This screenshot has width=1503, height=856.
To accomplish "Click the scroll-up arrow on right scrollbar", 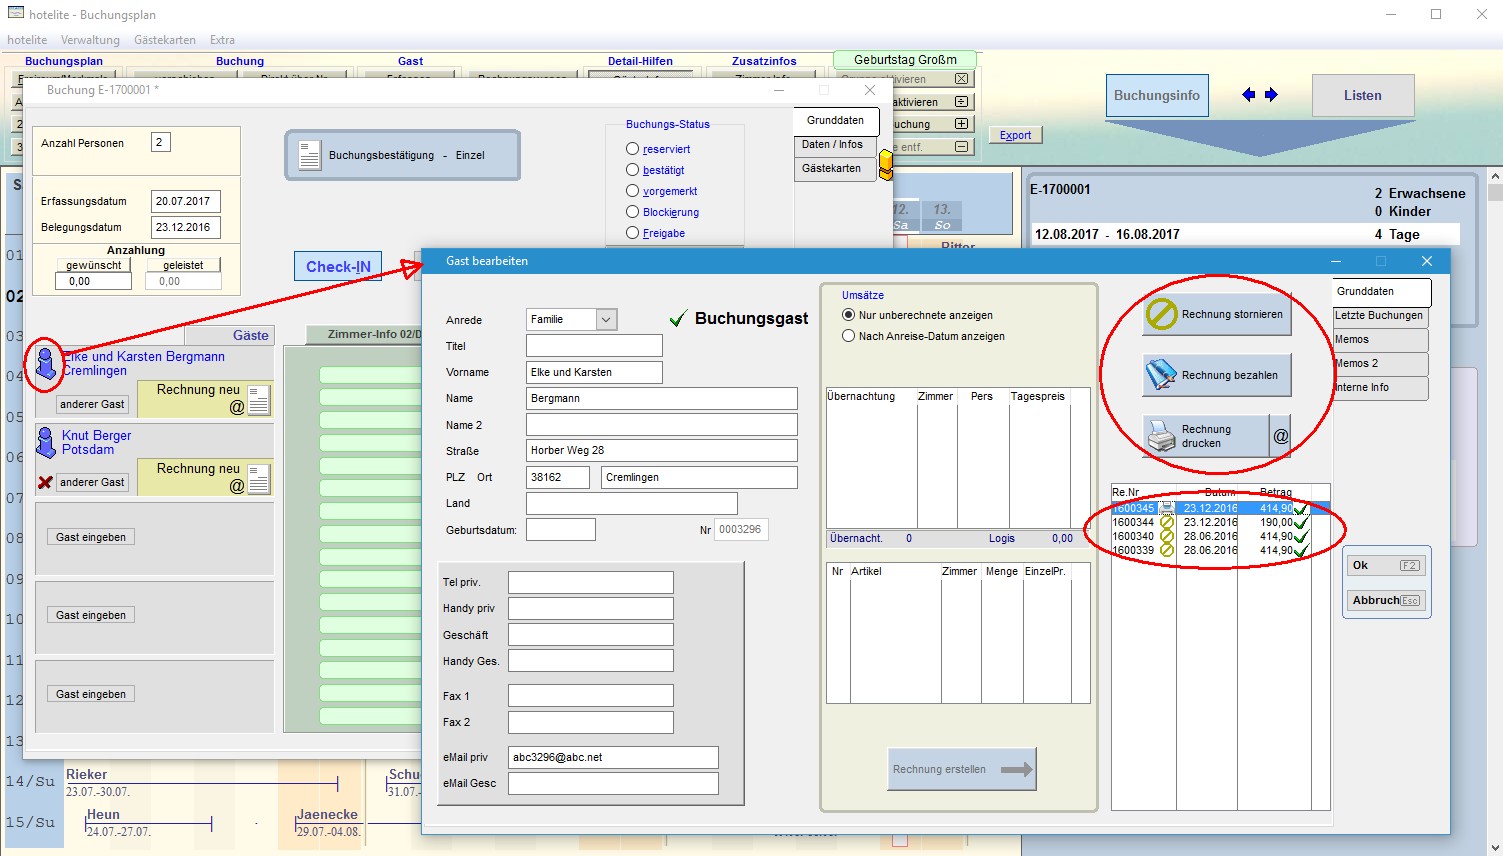I will [x=1495, y=178].
